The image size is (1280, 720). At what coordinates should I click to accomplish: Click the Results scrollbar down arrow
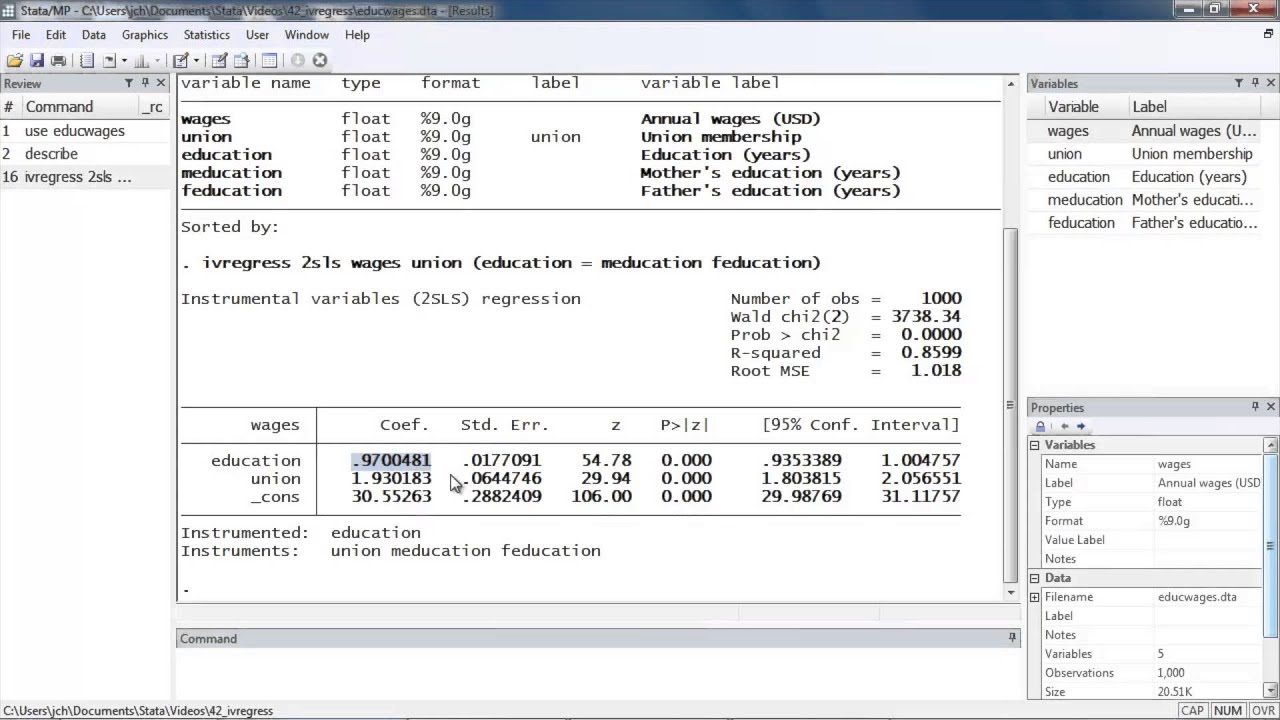1010,592
